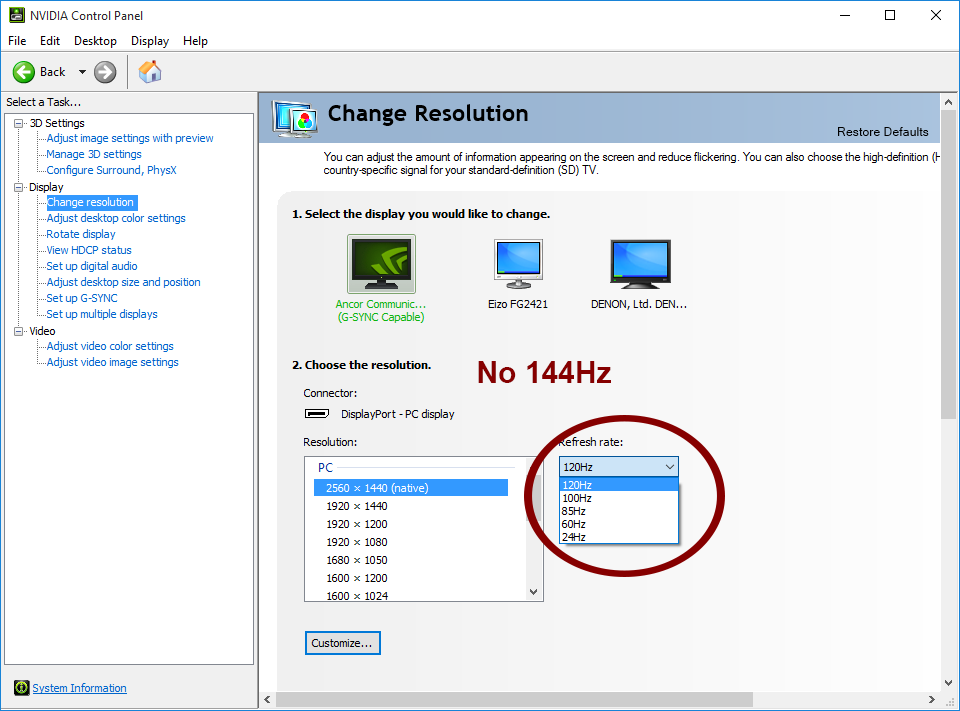Maximize the NVIDIA Control Panel window
The image size is (960, 711).
pos(890,15)
